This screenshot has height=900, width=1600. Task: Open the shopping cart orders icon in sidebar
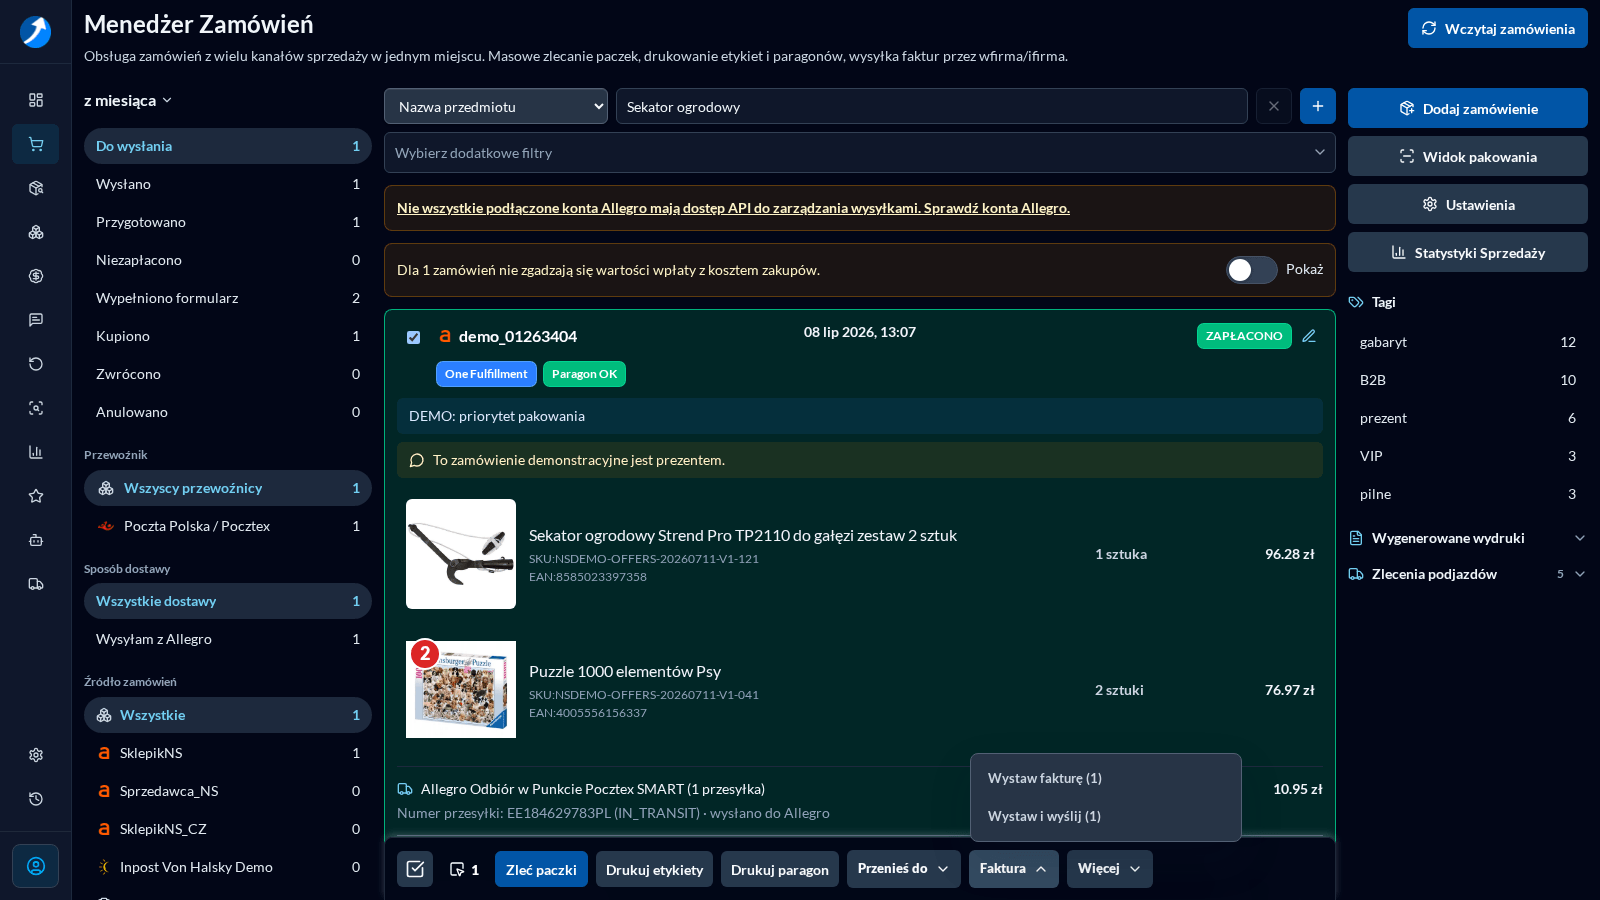[x=36, y=144]
